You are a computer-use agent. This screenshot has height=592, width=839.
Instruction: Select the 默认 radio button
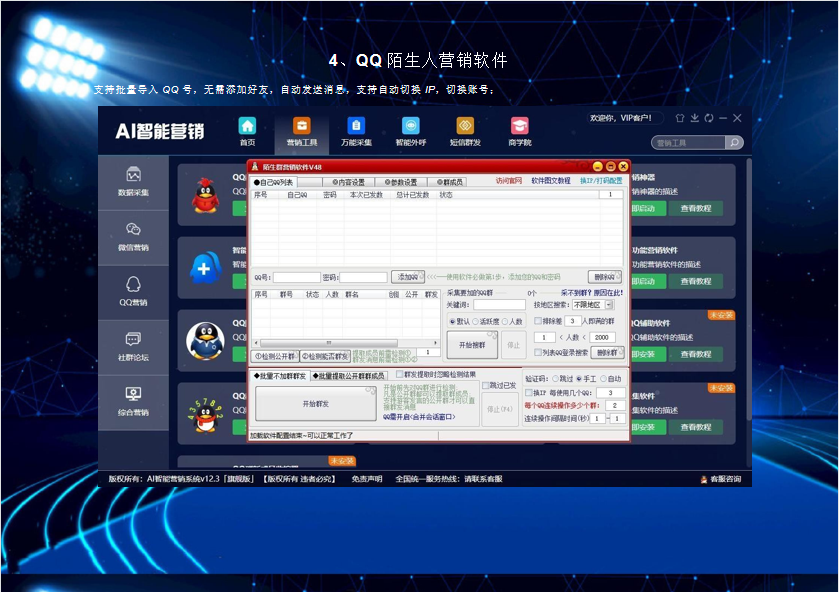click(x=453, y=321)
